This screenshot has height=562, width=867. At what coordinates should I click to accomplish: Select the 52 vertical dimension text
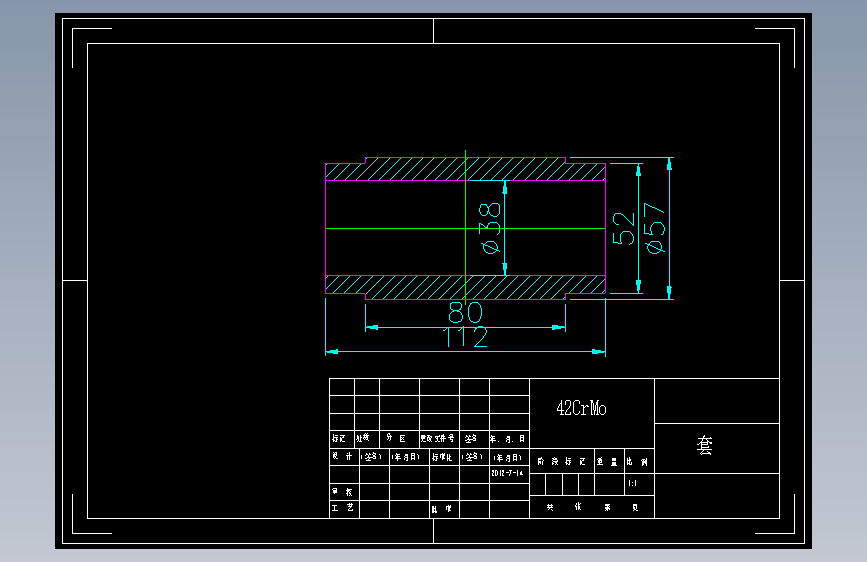point(624,228)
